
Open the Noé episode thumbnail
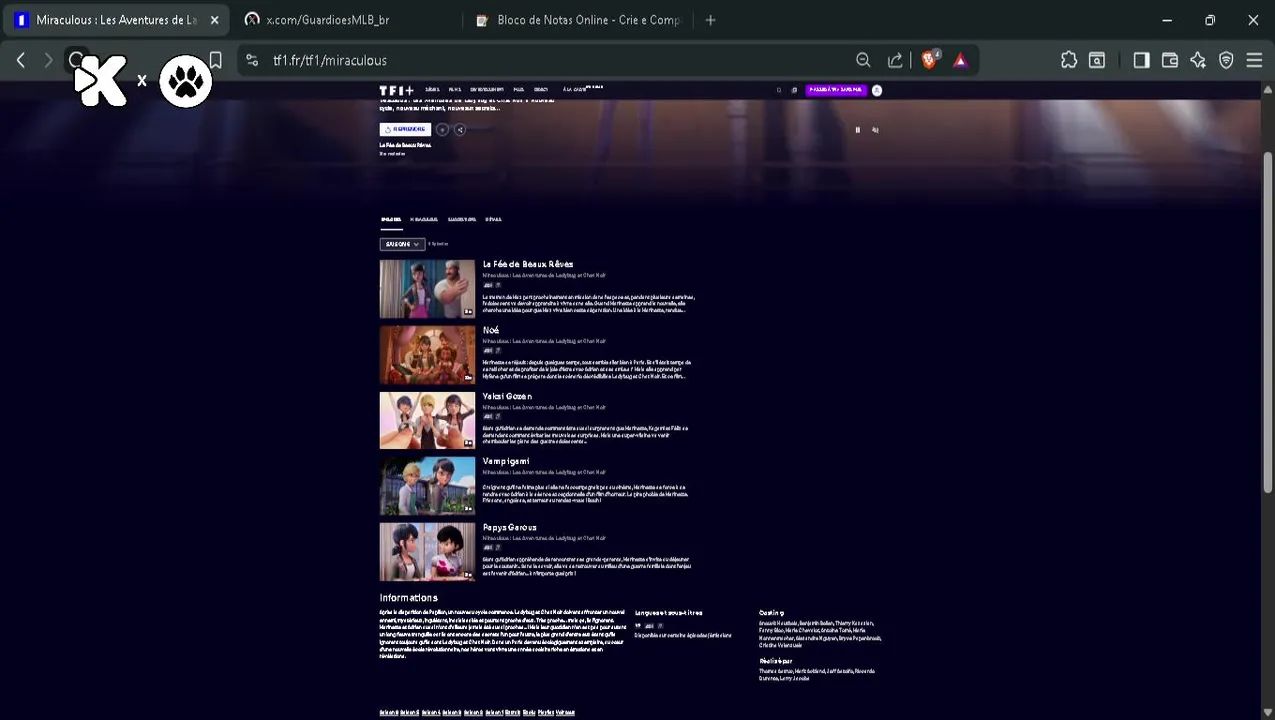pyautogui.click(x=427, y=354)
